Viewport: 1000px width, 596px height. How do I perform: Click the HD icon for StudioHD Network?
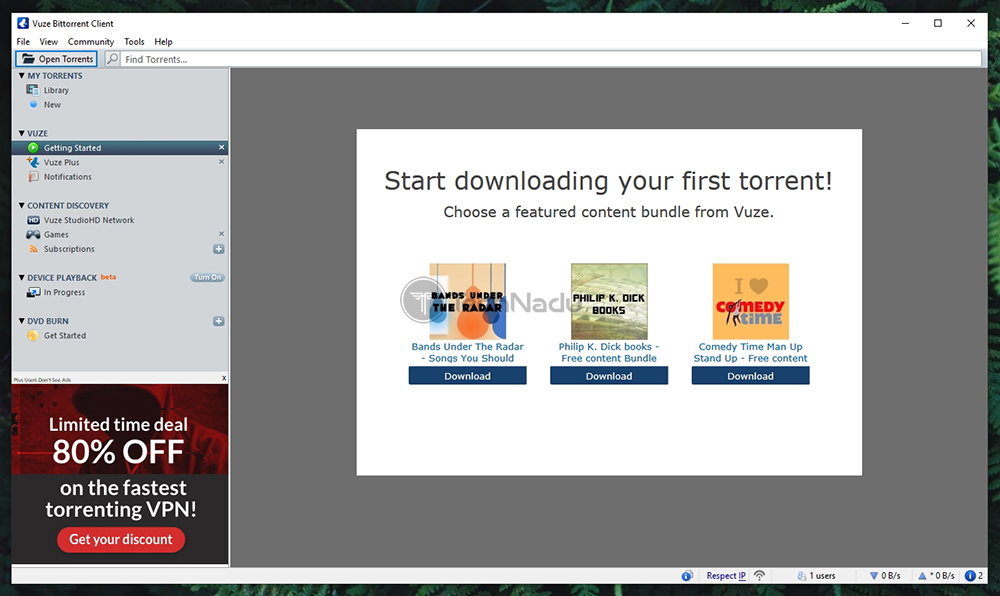pos(33,220)
